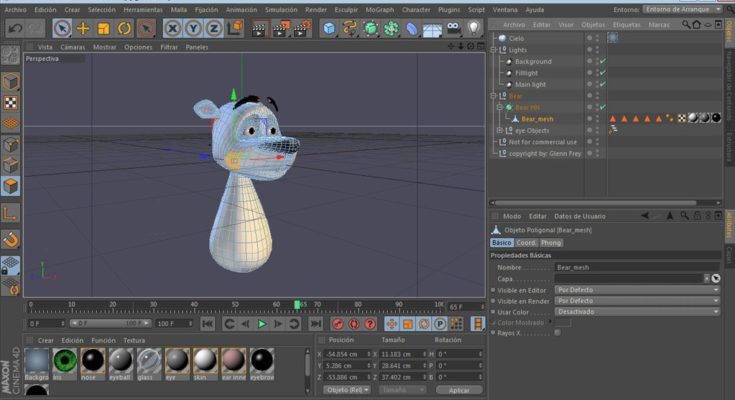Open viewport Cámaras menu
The image size is (735, 400).
[x=73, y=47]
